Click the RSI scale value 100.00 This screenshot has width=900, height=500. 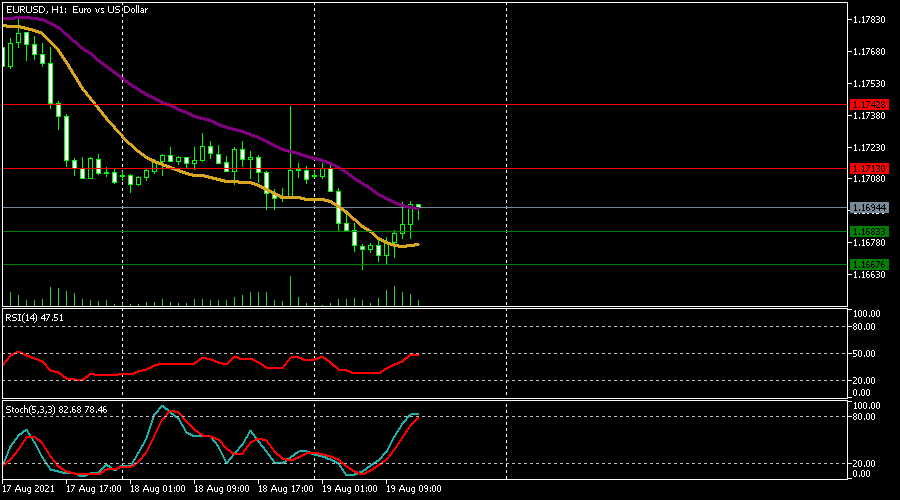click(x=867, y=314)
